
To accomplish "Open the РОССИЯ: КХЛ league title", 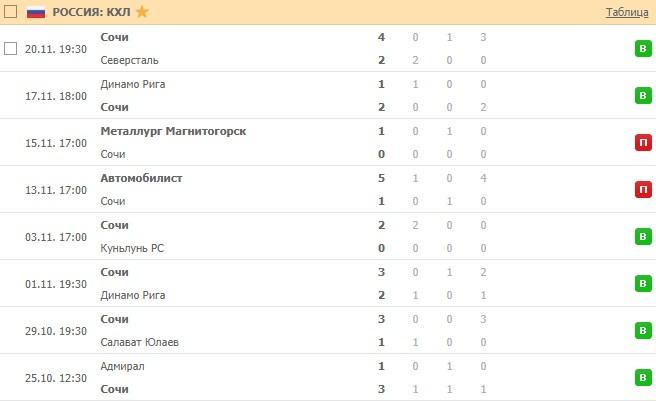I will 92,12.
